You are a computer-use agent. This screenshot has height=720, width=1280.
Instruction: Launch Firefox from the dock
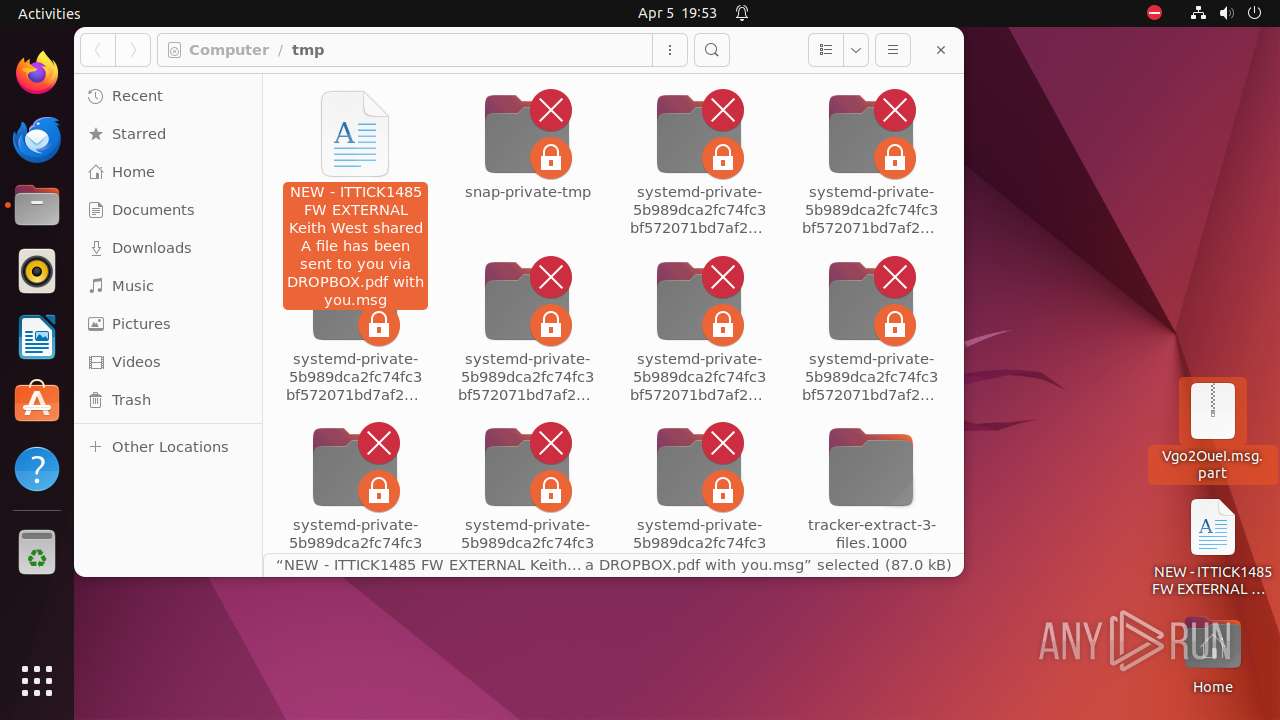point(37,73)
